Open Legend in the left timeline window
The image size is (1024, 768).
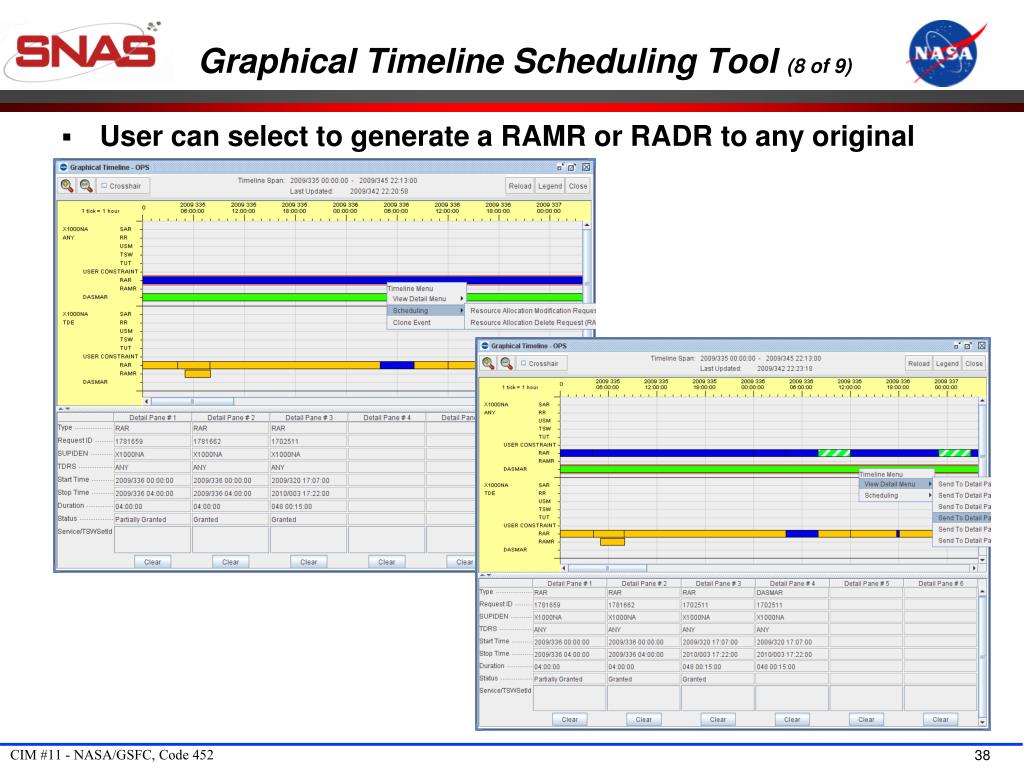(550, 186)
